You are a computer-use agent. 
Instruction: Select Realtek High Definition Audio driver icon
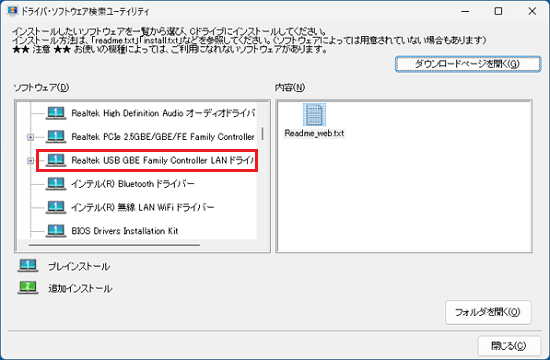(56, 113)
